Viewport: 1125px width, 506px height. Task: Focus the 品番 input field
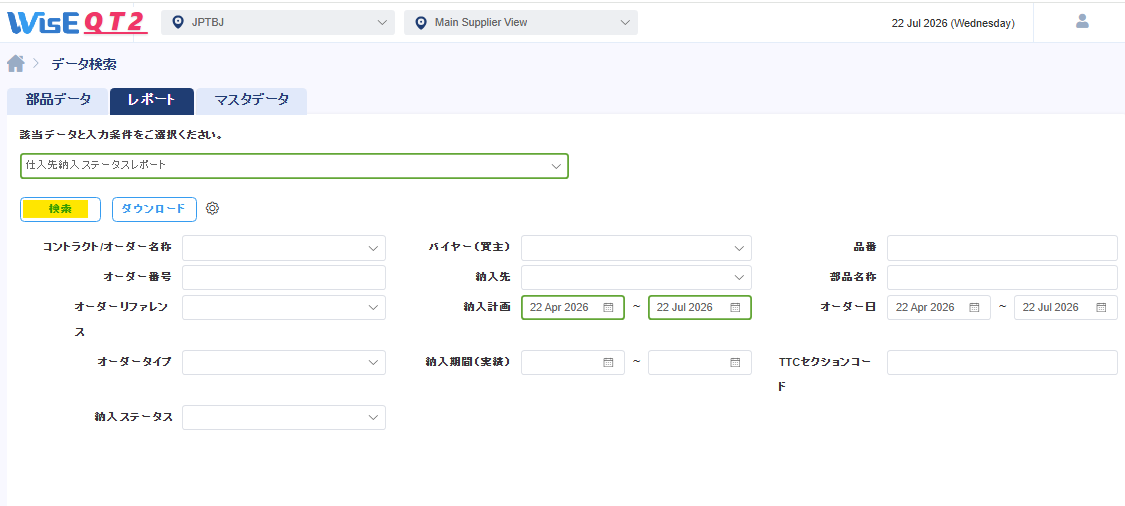[x=1002, y=248]
